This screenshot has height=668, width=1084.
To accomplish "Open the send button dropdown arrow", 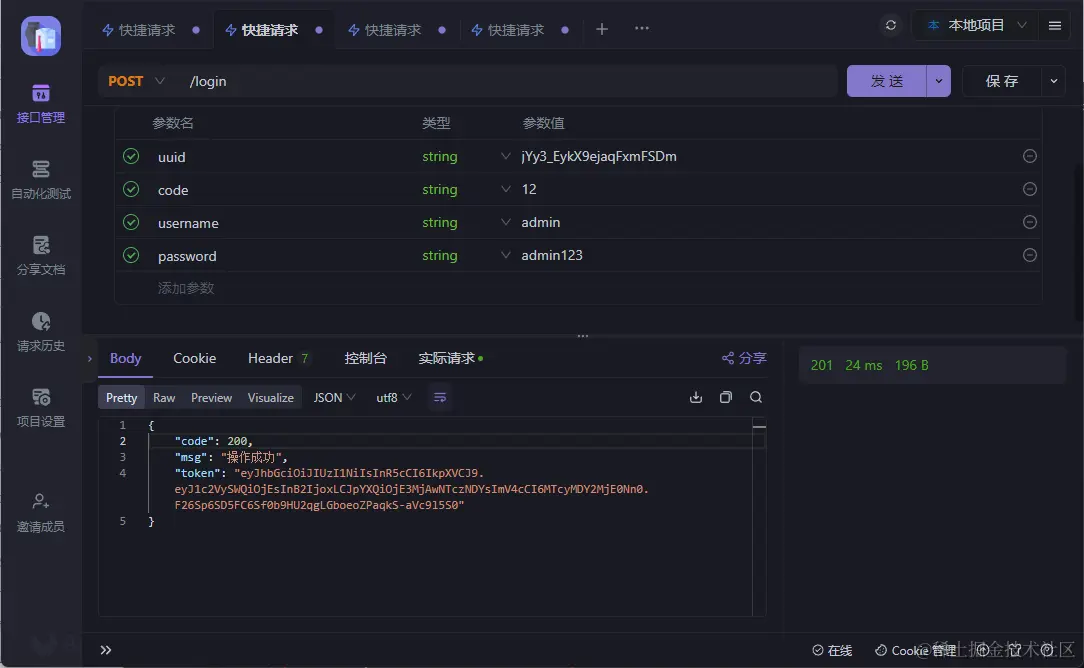I will coord(938,81).
